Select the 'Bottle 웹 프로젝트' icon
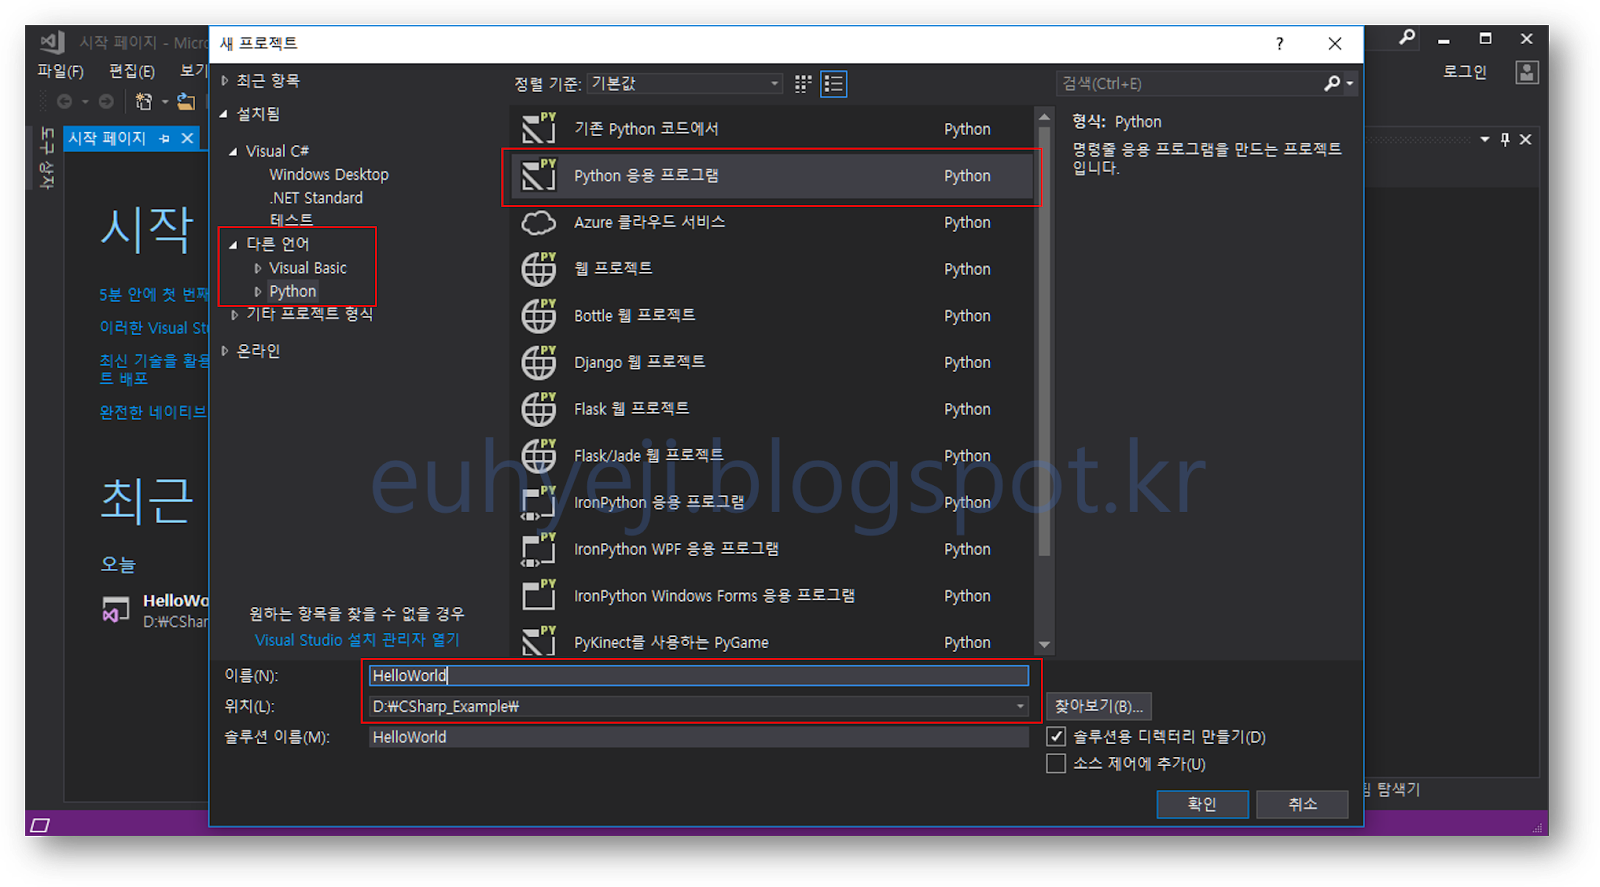Screen dimensions: 1600x887 (538, 315)
